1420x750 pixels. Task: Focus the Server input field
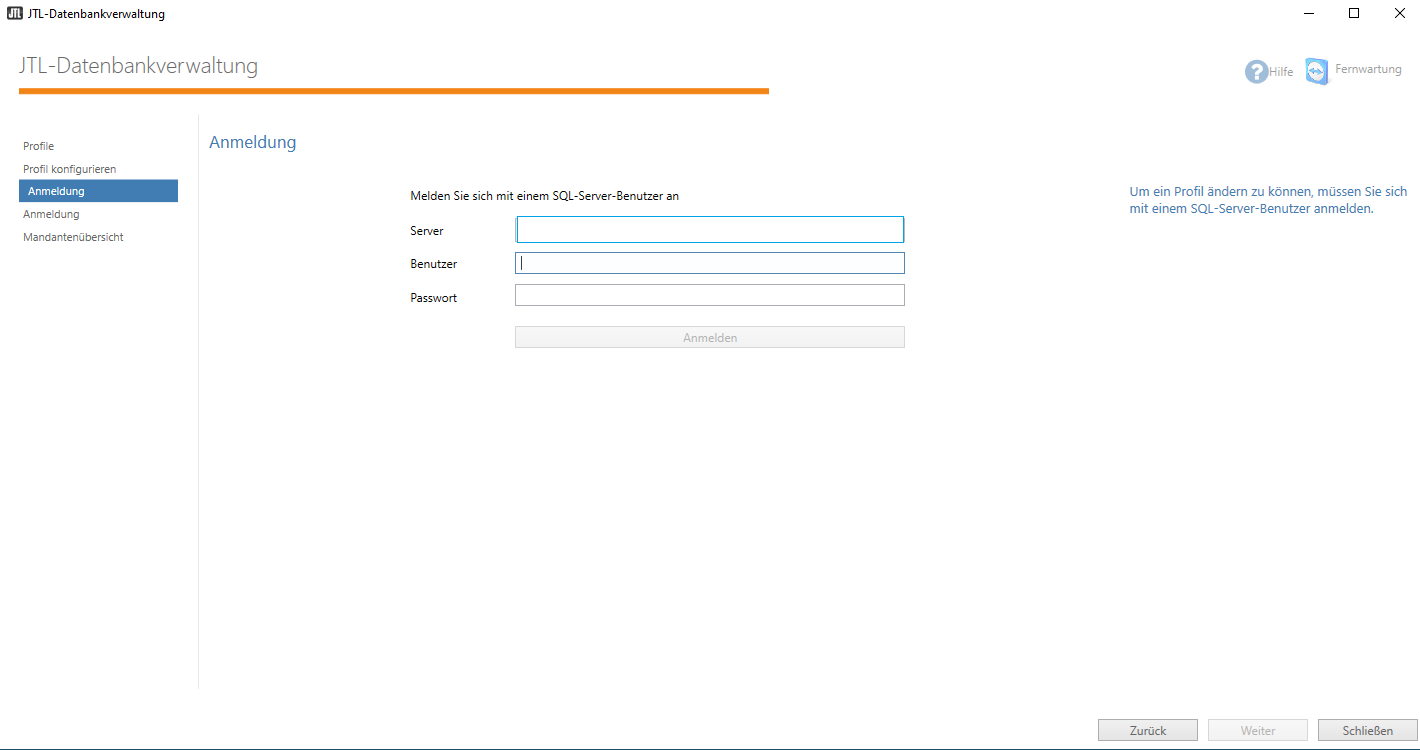(x=710, y=230)
